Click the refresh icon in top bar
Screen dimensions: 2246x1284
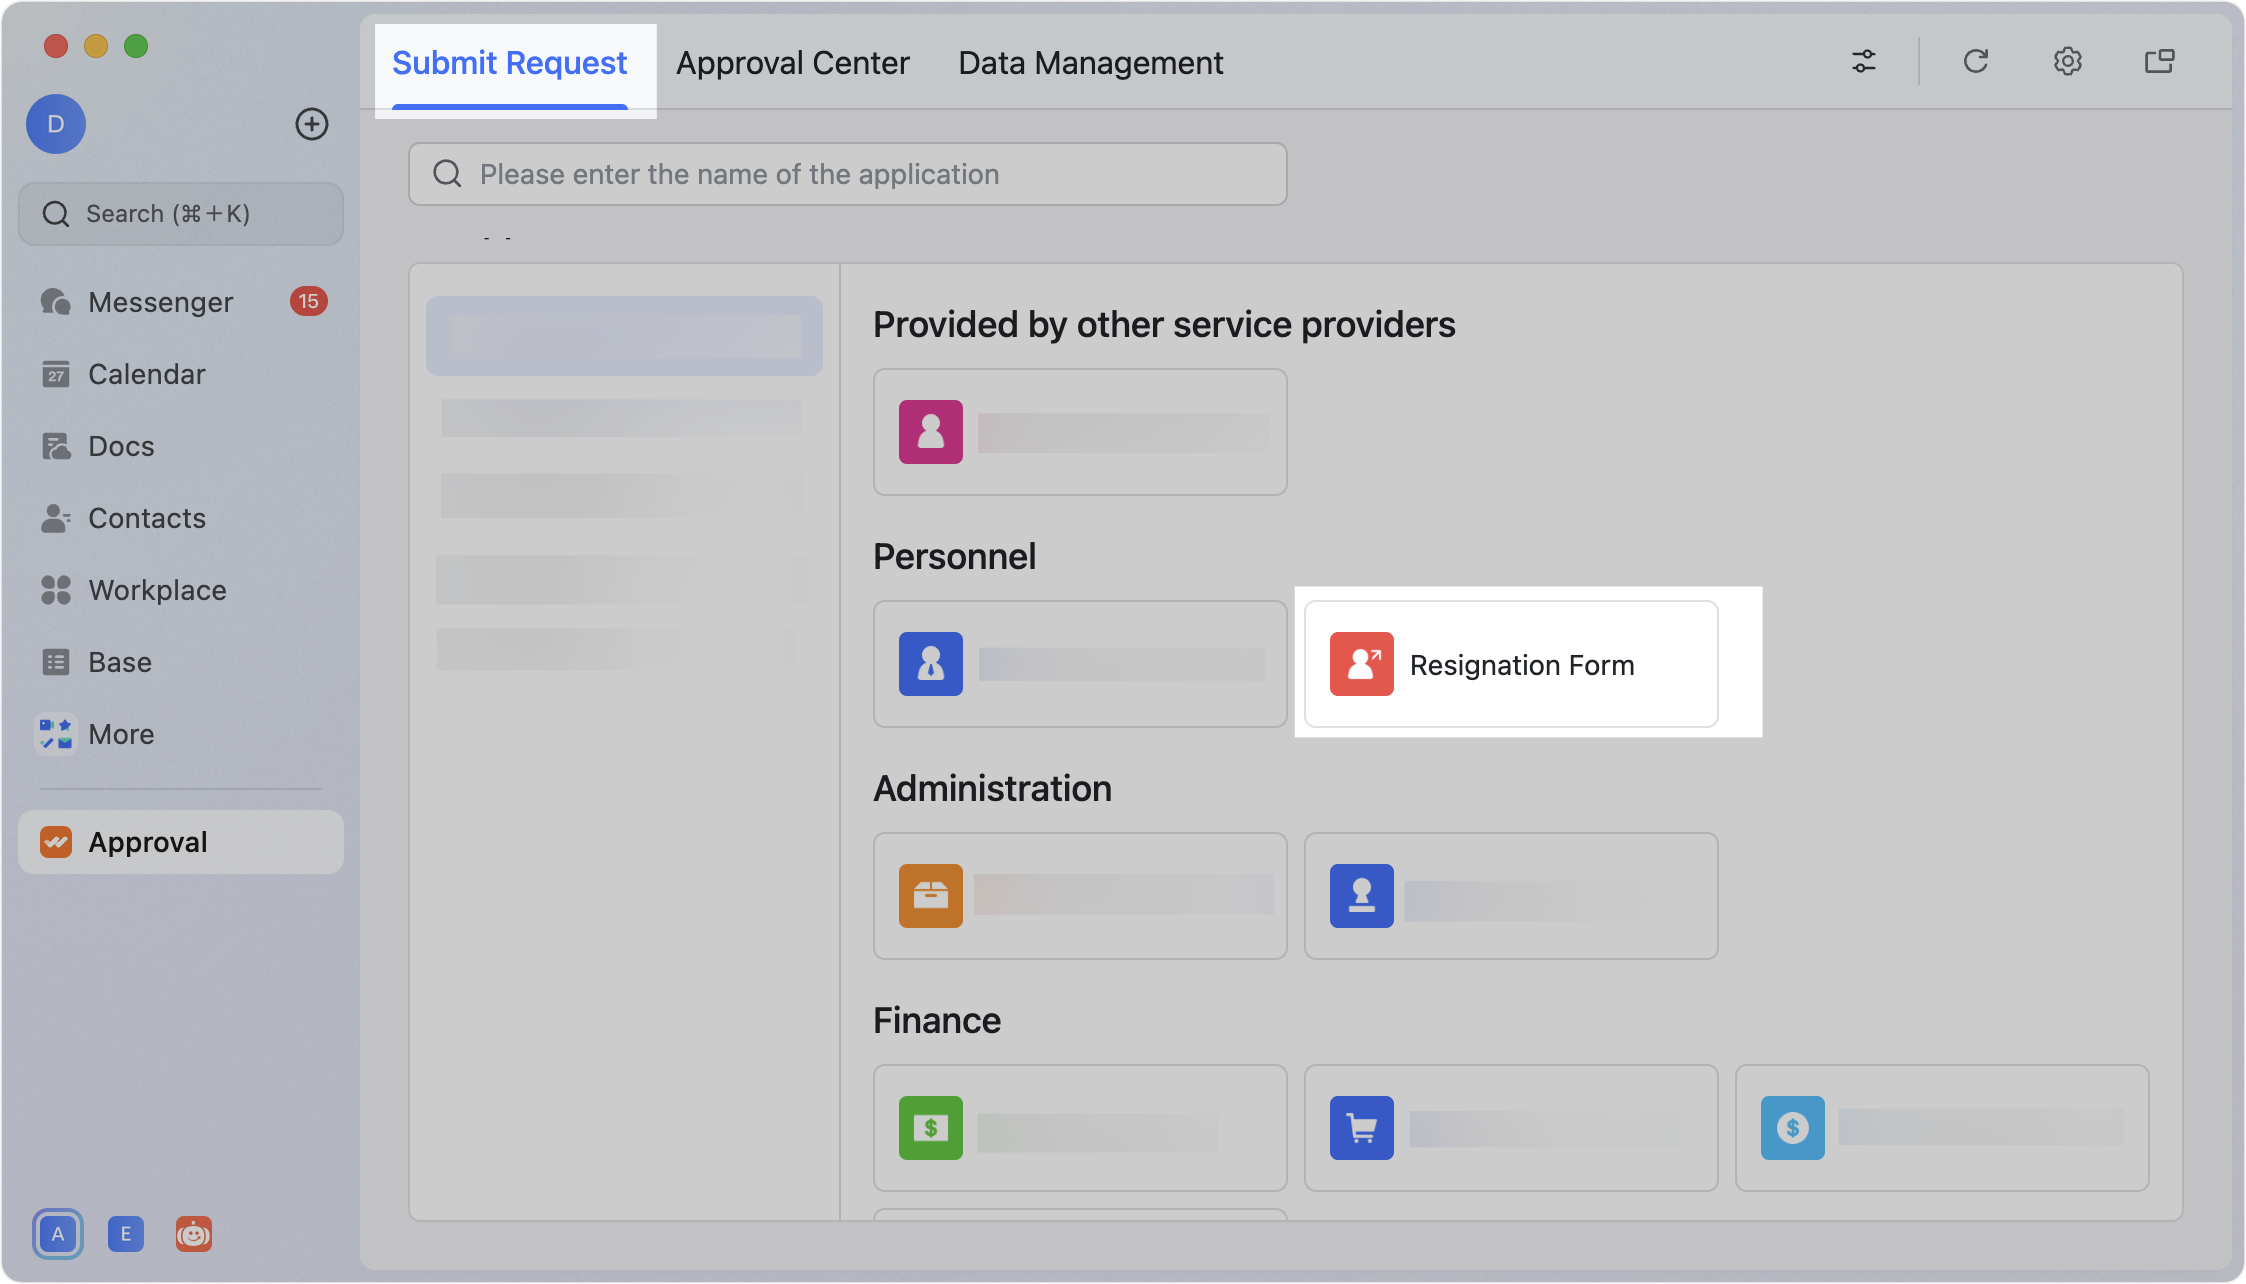[1975, 62]
